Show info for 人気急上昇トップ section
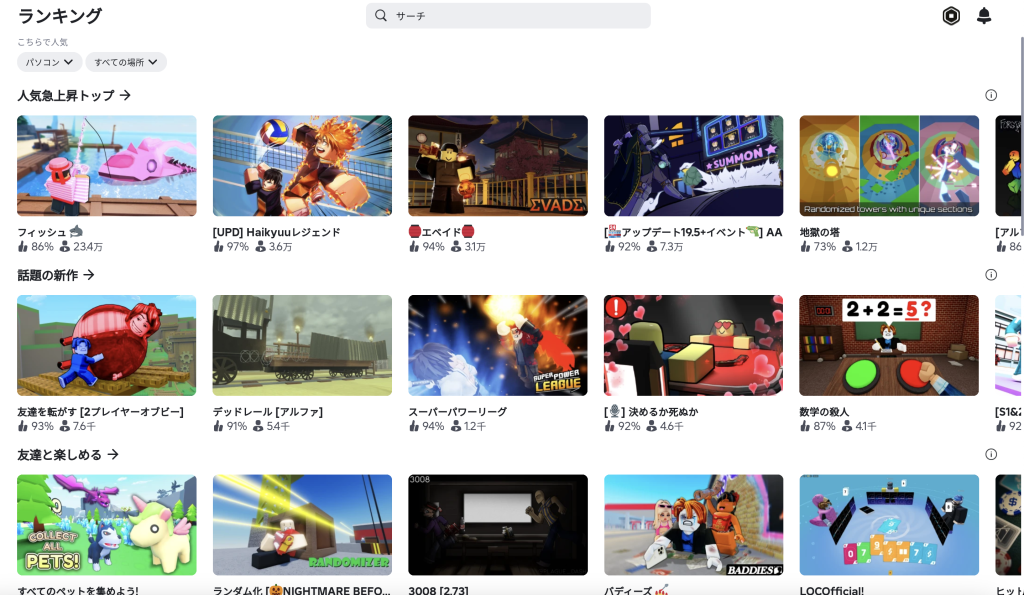 [x=991, y=95]
